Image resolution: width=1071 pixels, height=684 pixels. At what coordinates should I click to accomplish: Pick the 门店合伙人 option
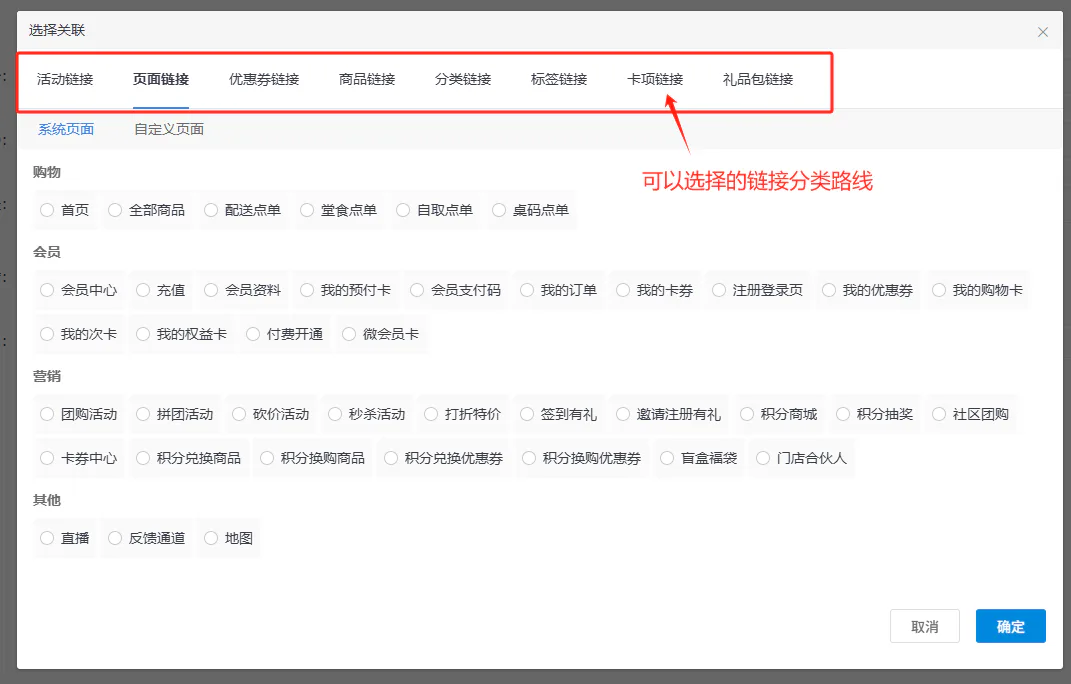(763, 459)
